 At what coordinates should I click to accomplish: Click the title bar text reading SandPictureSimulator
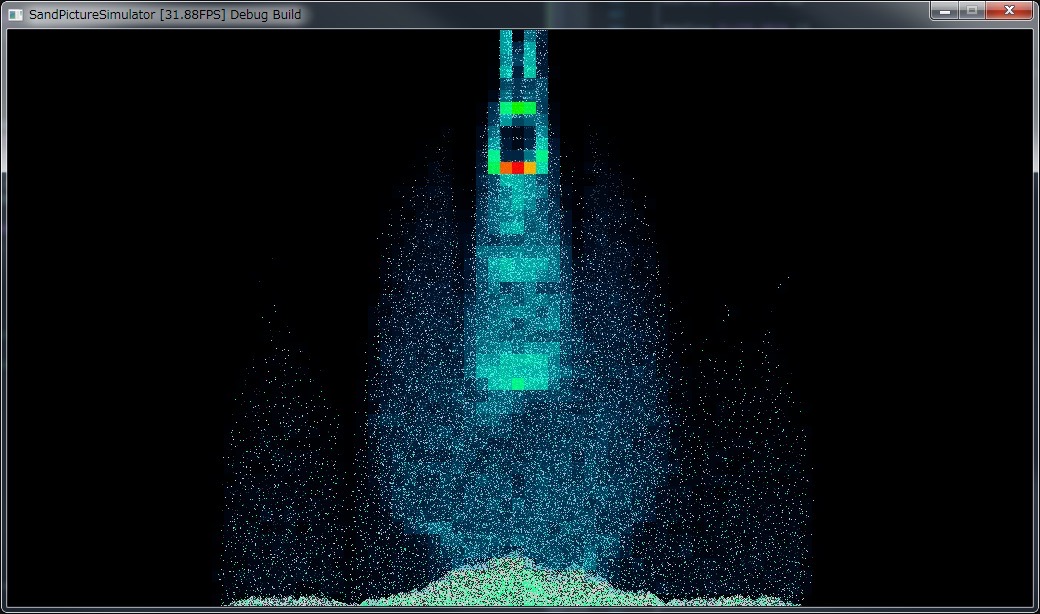(90, 15)
